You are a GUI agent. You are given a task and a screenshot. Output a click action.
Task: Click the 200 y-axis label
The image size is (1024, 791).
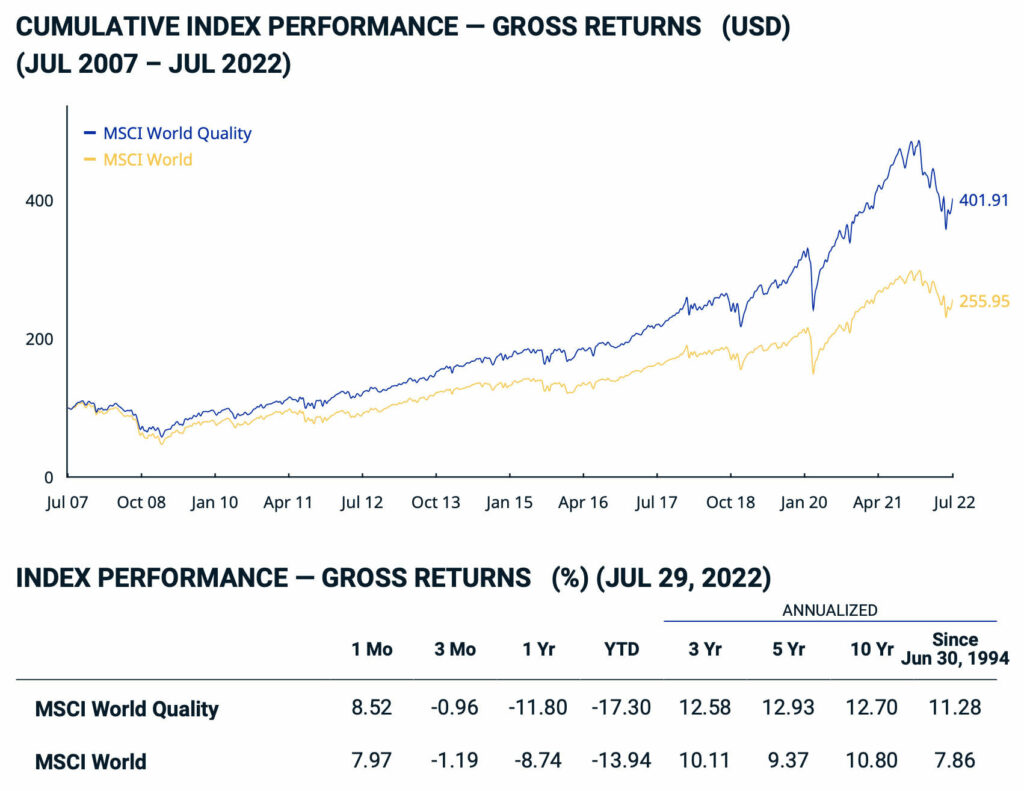[39, 339]
